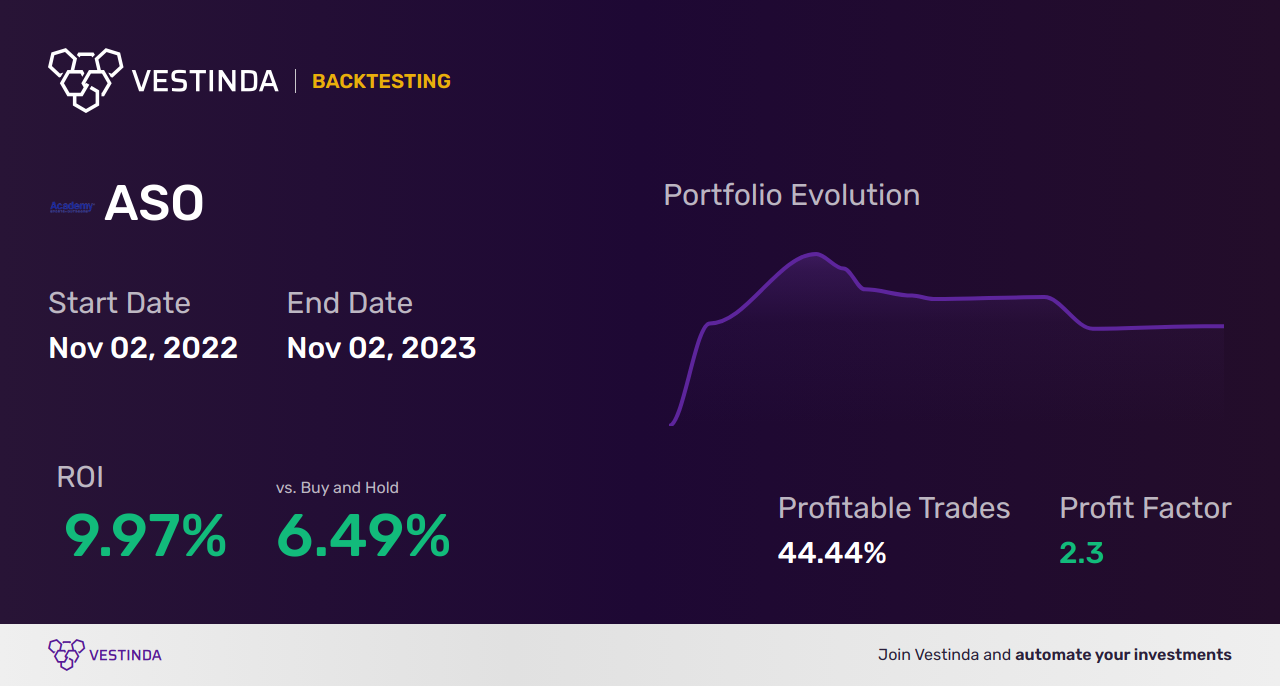Open the BACKTESTING label in header
The width and height of the screenshot is (1280, 686).
381,81
